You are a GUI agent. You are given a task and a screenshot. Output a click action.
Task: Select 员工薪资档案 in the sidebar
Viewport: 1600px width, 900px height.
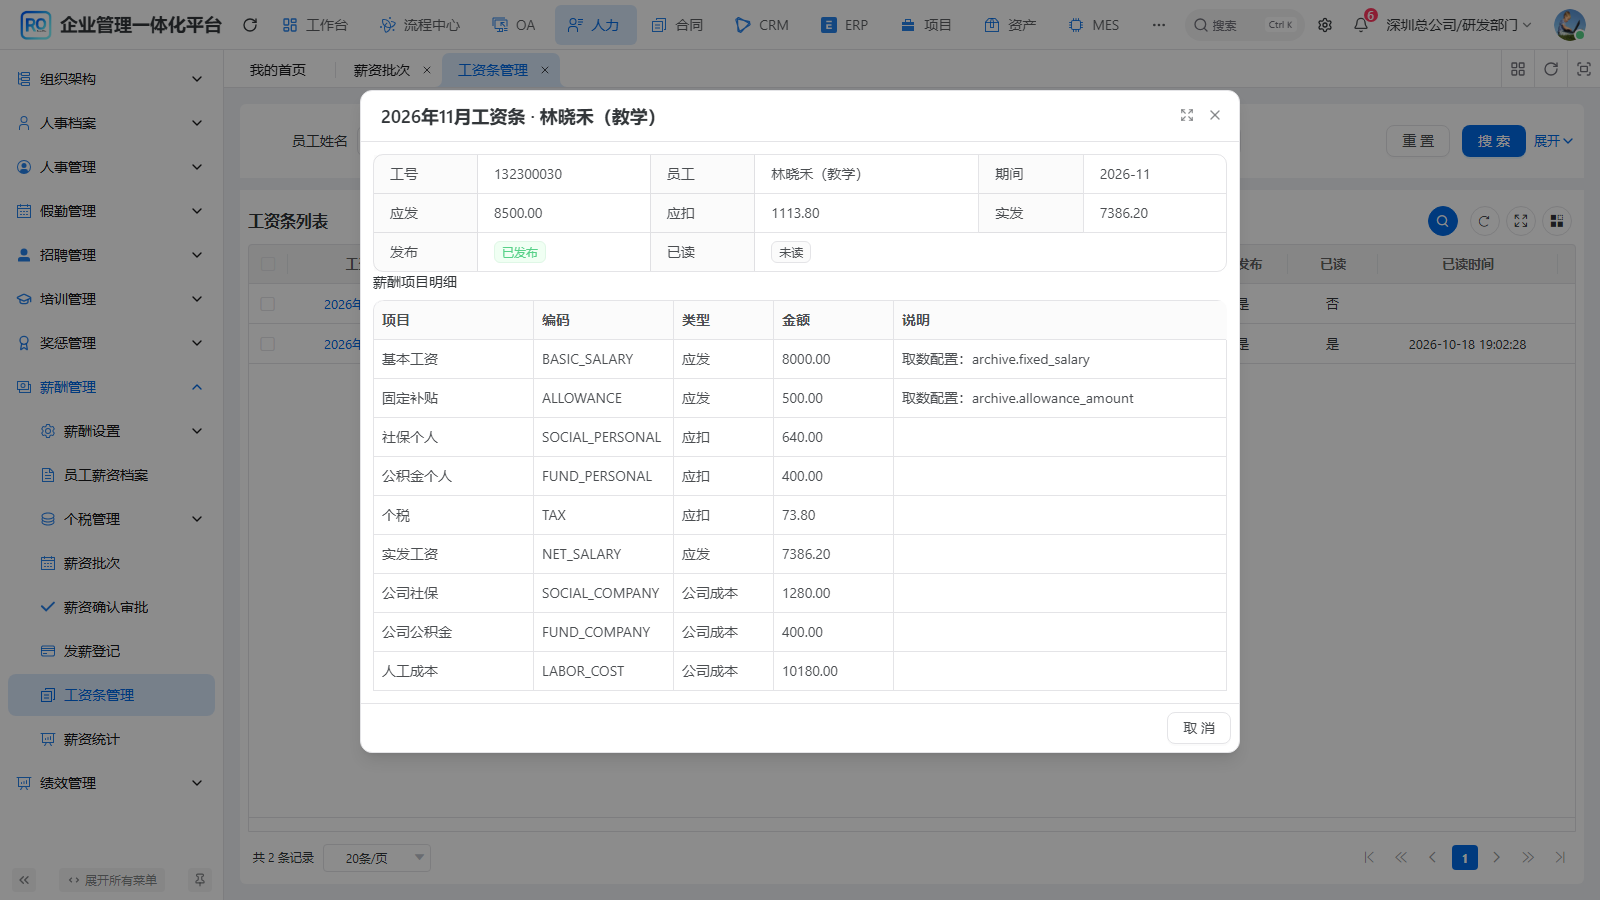[111, 475]
